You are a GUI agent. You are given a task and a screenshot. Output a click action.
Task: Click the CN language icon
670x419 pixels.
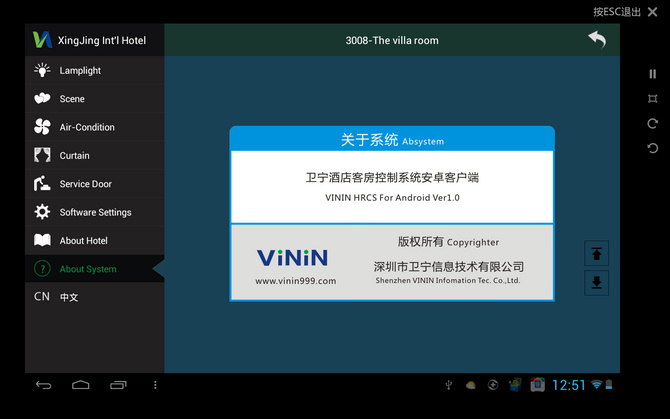tap(42, 296)
